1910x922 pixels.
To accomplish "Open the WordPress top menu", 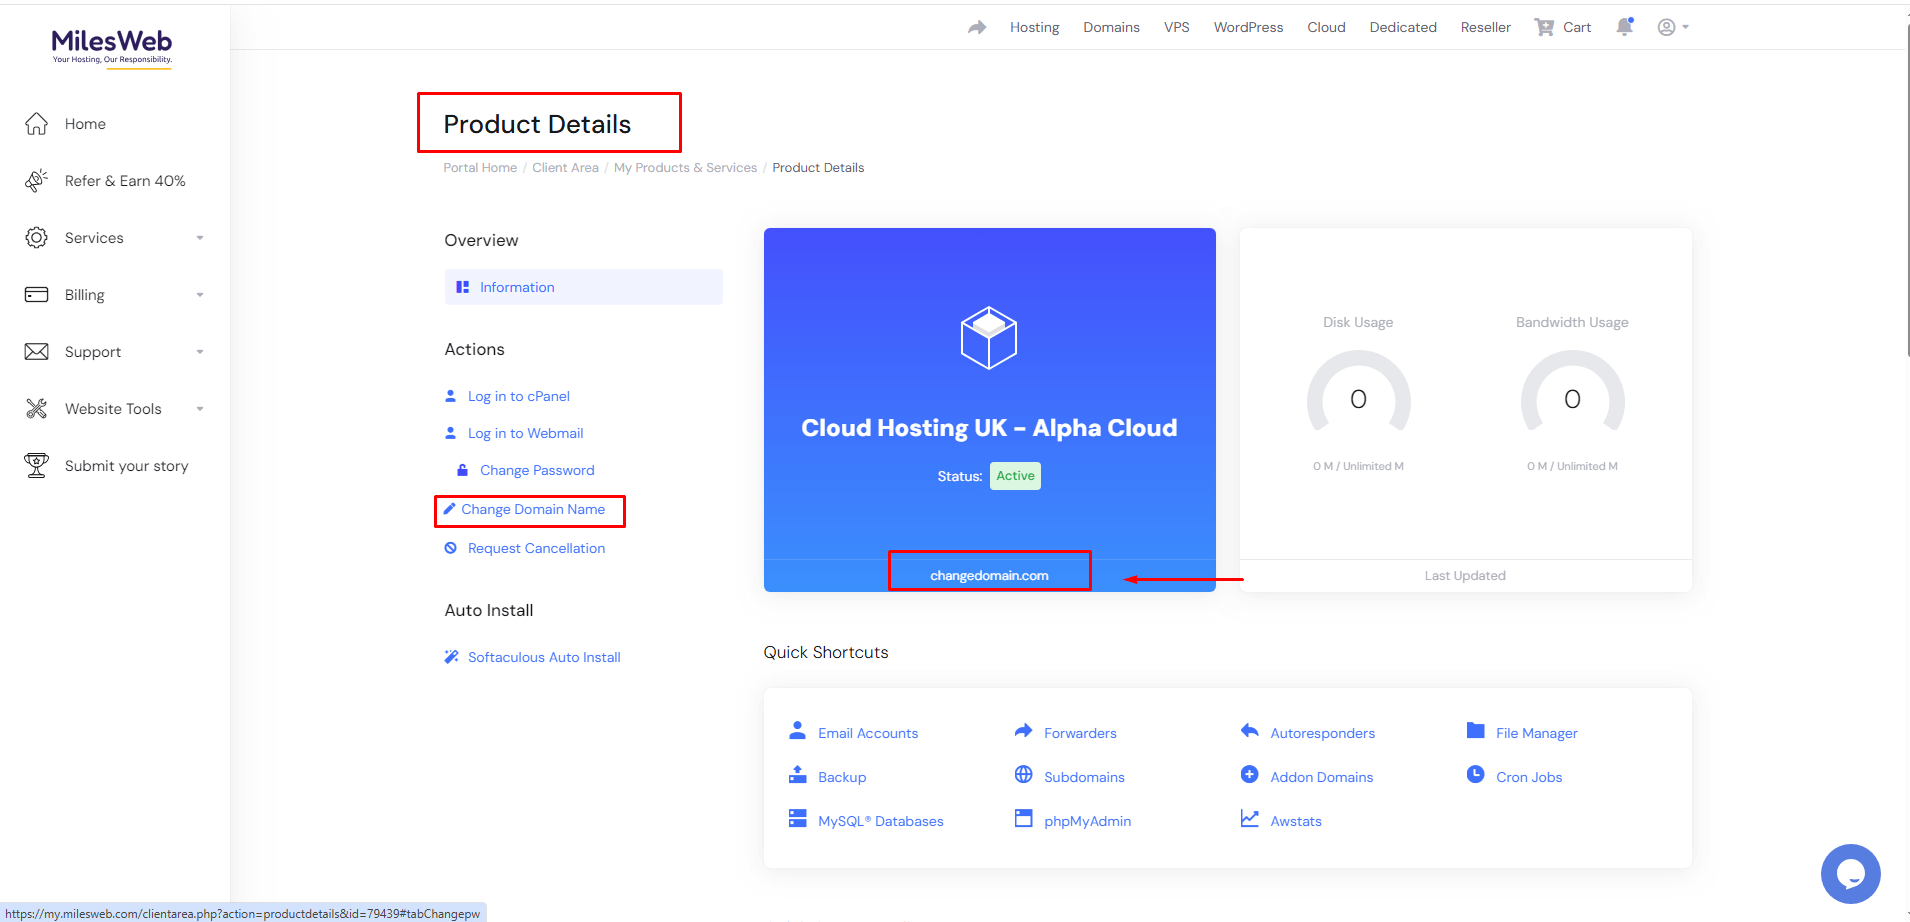I will click(x=1248, y=27).
